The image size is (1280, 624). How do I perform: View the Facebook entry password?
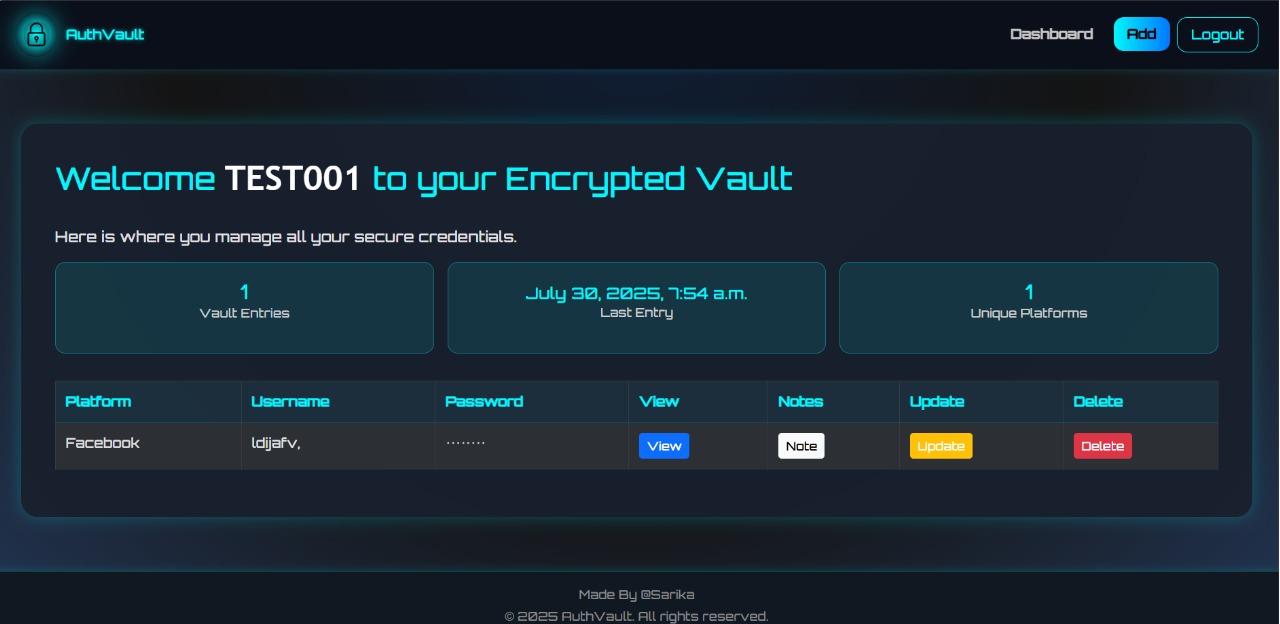click(x=664, y=446)
